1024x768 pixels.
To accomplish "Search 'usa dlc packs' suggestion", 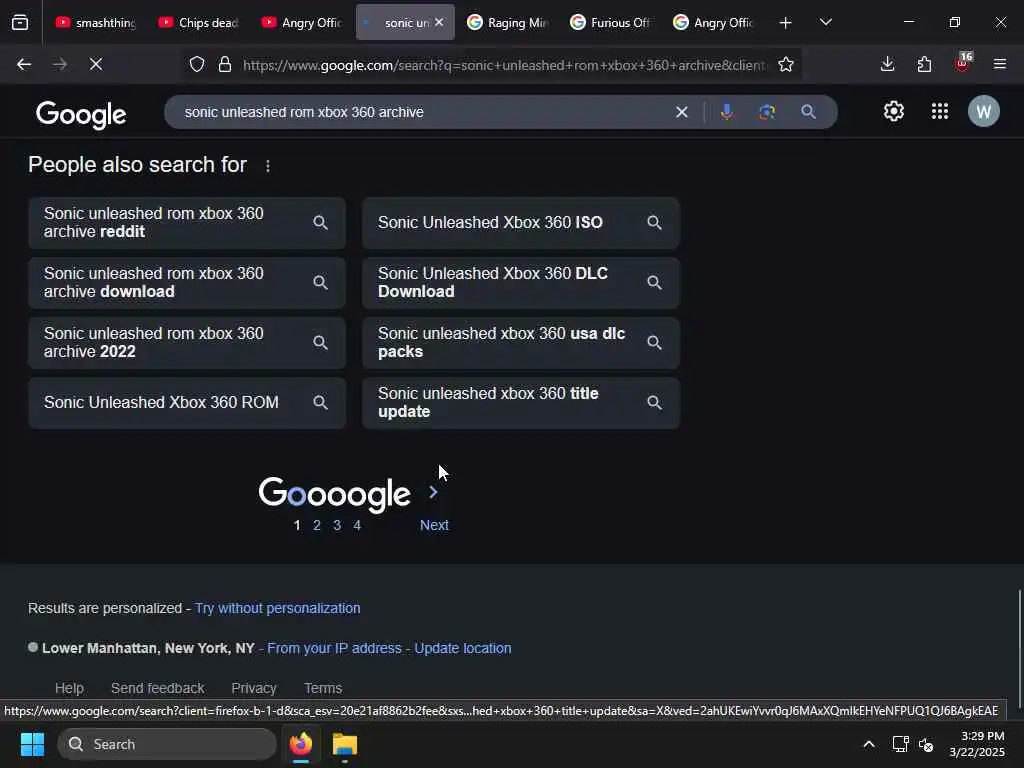I will pyautogui.click(x=521, y=343).
